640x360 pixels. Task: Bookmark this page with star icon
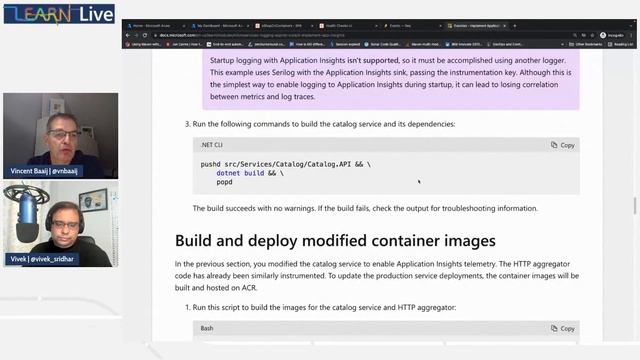tap(592, 36)
